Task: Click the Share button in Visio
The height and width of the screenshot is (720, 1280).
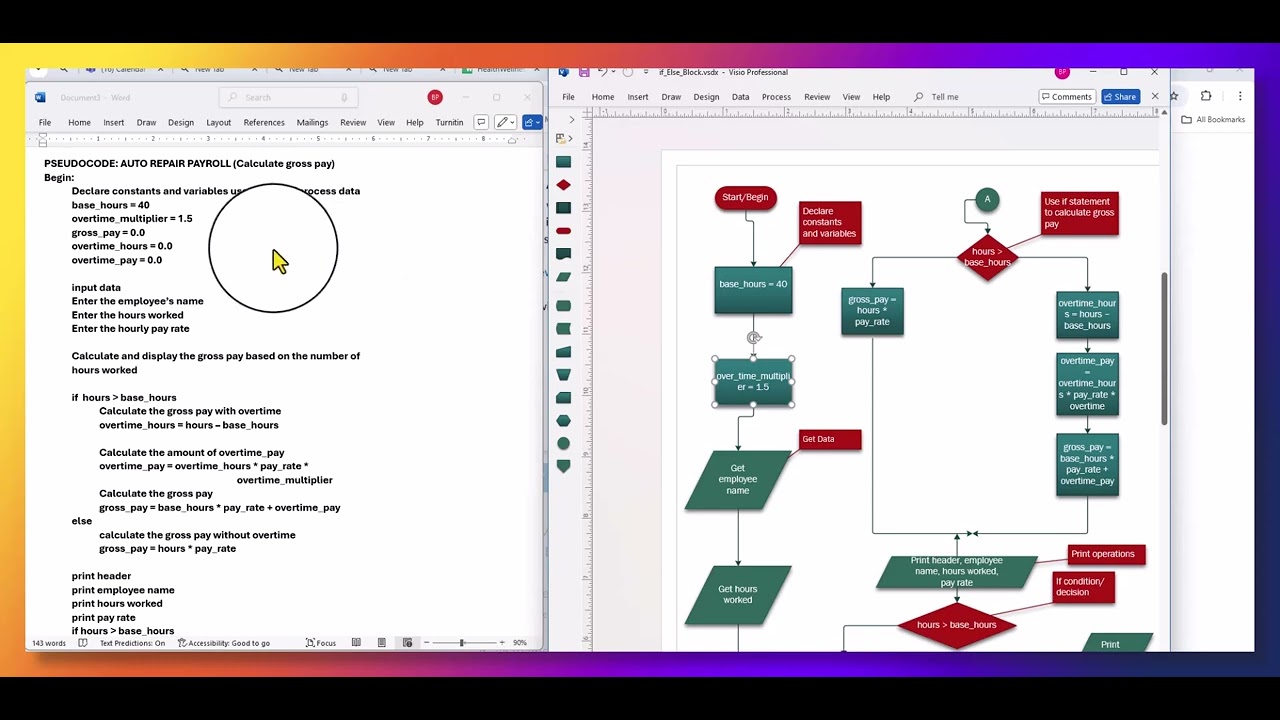Action: point(1120,97)
